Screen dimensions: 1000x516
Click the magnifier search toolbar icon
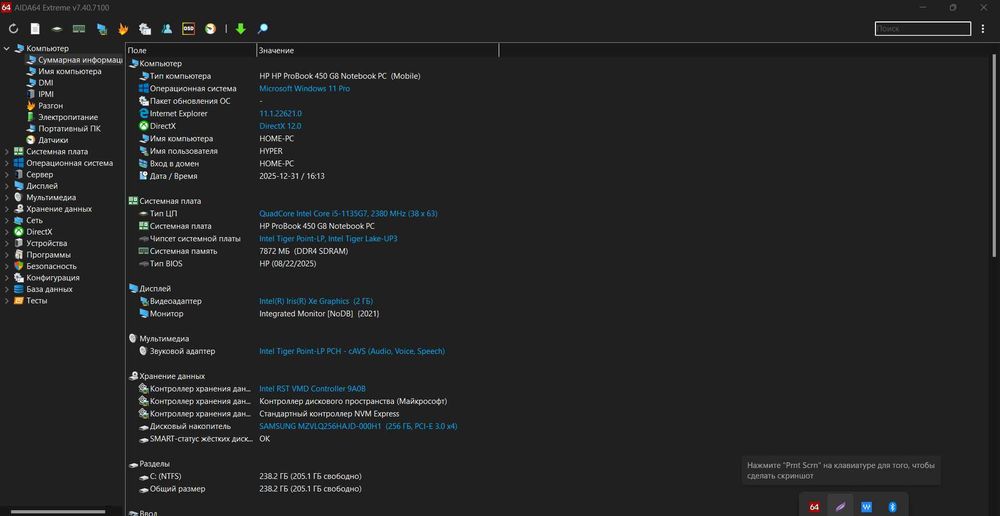[262, 29]
